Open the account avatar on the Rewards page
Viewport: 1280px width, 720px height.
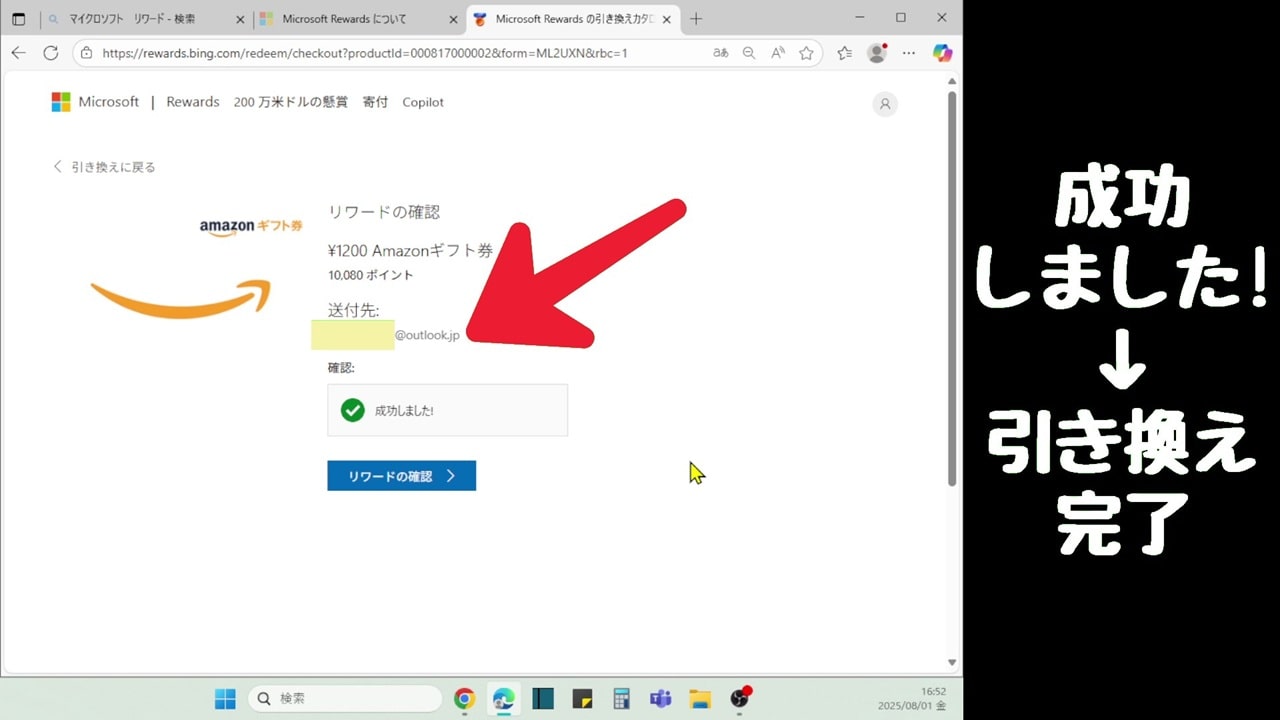click(x=885, y=104)
